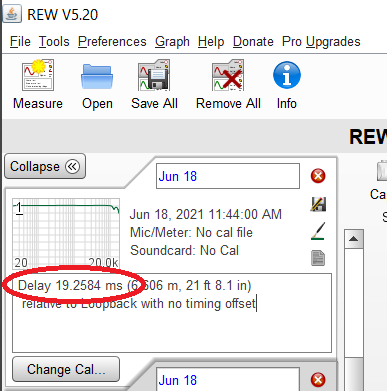This screenshot has width=387, height=391.
Task: Remove the second Jun 18 measurement at bottom
Action: click(318, 380)
